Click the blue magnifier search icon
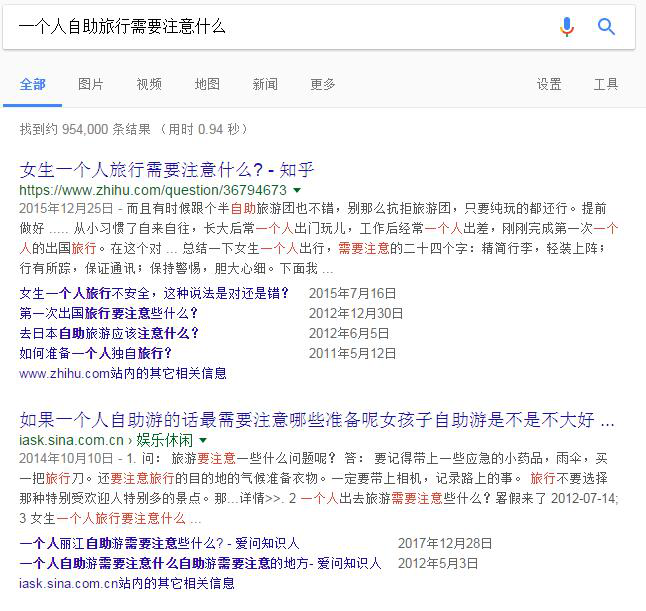 click(606, 27)
